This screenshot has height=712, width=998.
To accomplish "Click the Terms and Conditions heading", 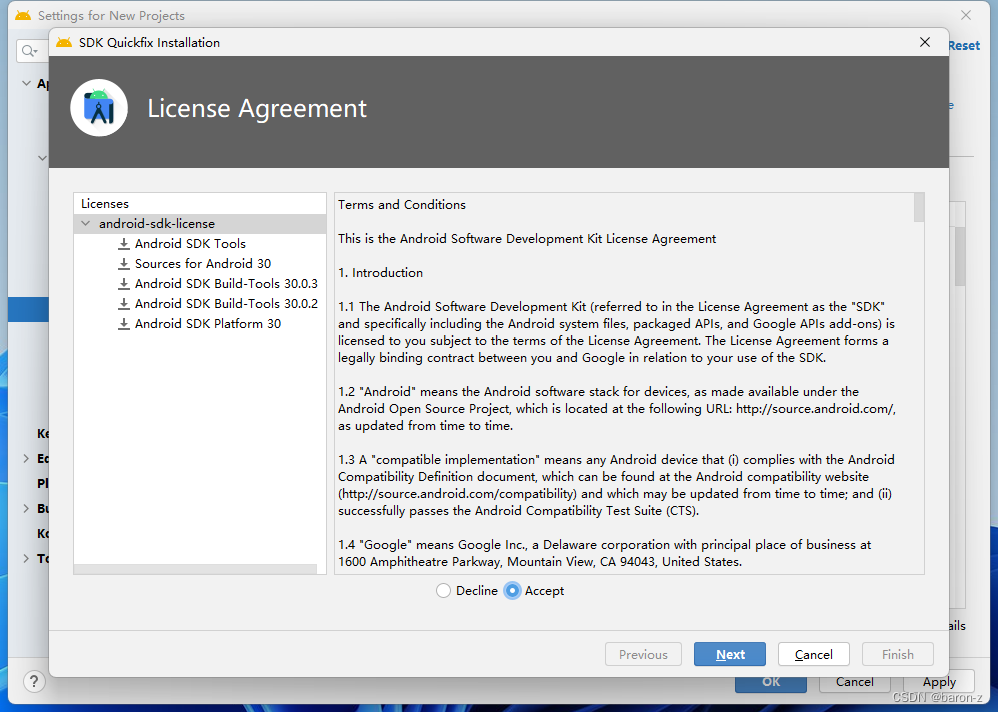I will [x=402, y=205].
